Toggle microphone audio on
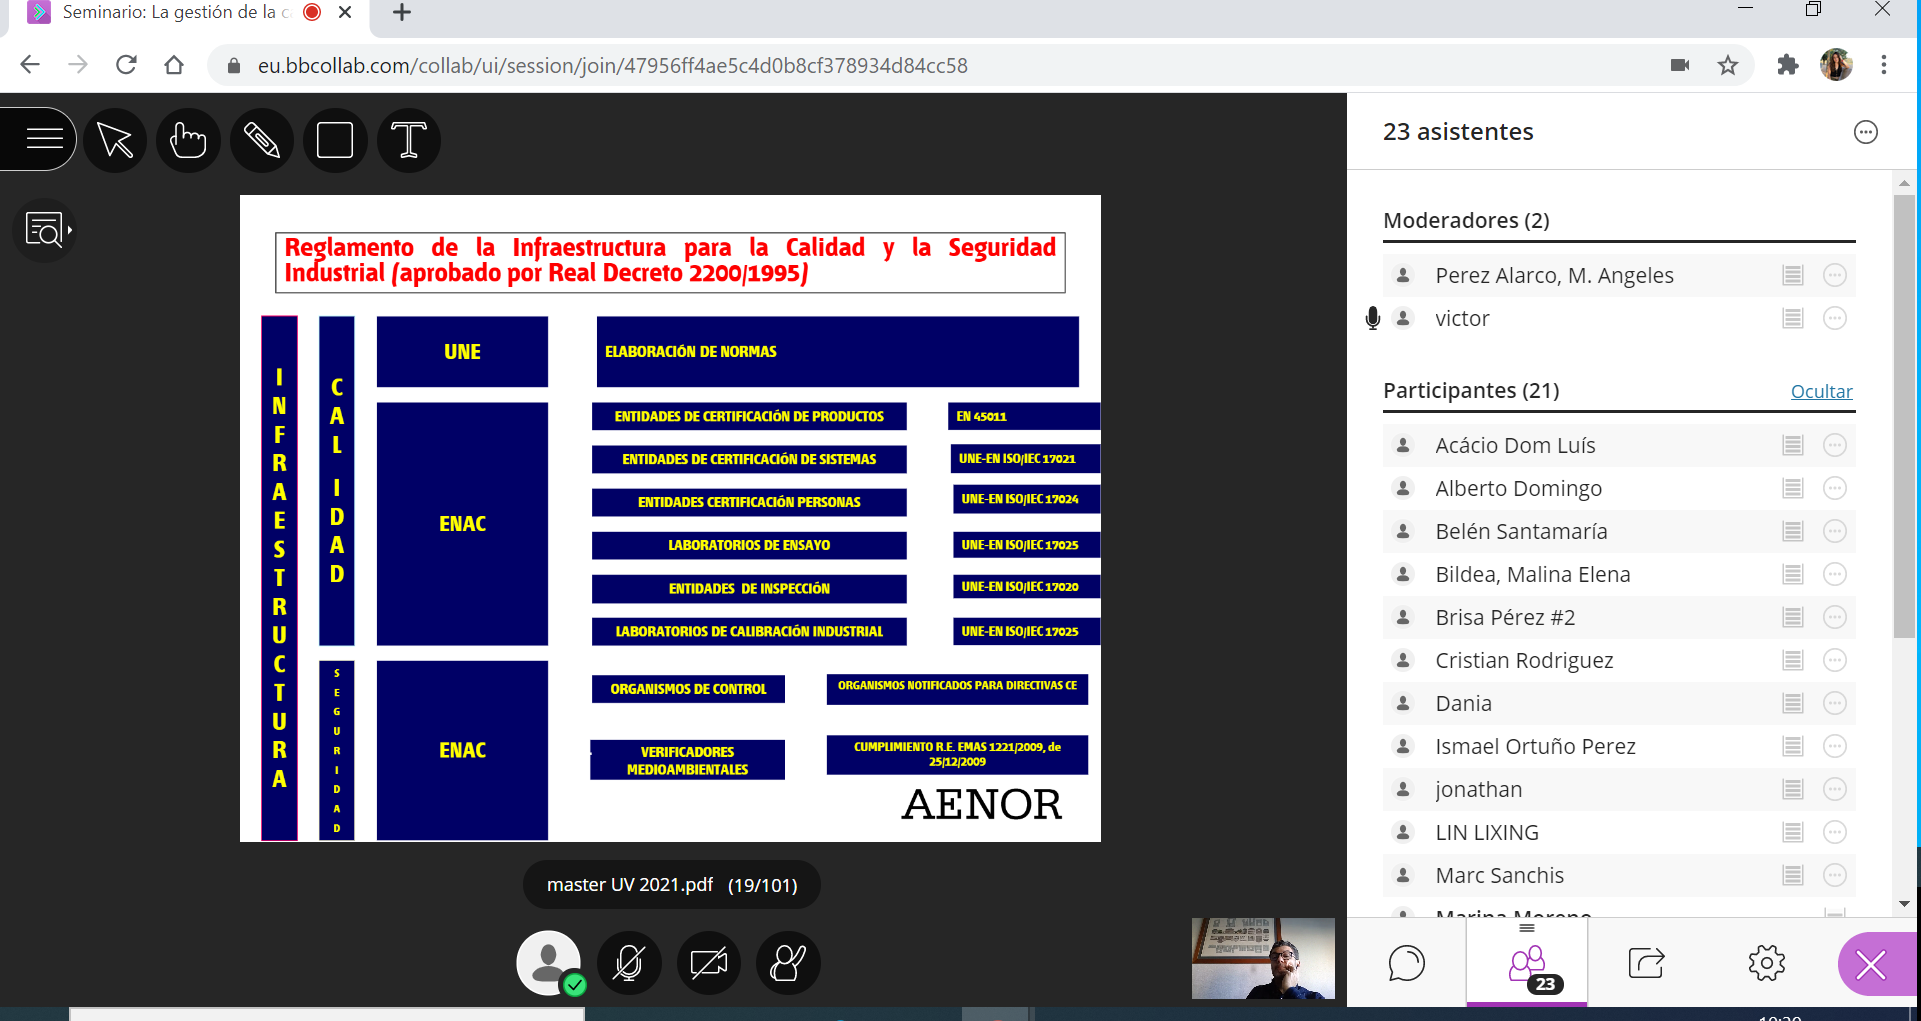This screenshot has height=1021, width=1921. 629,963
